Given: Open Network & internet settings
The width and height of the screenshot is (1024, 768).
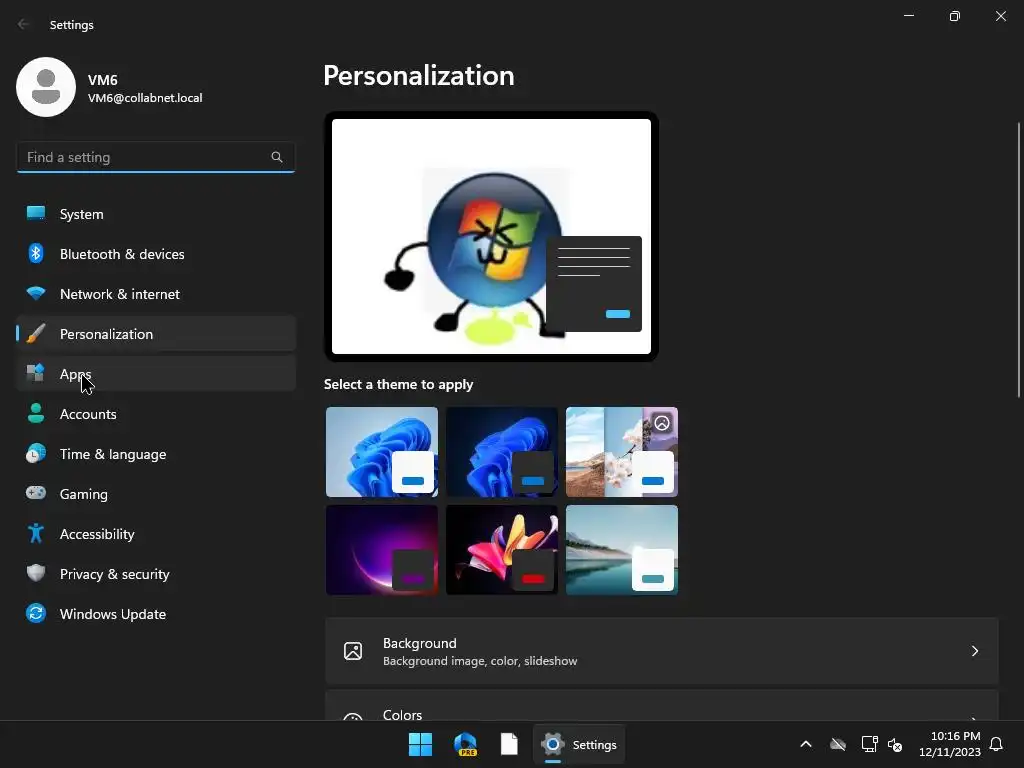Looking at the screenshot, I should point(156,294).
